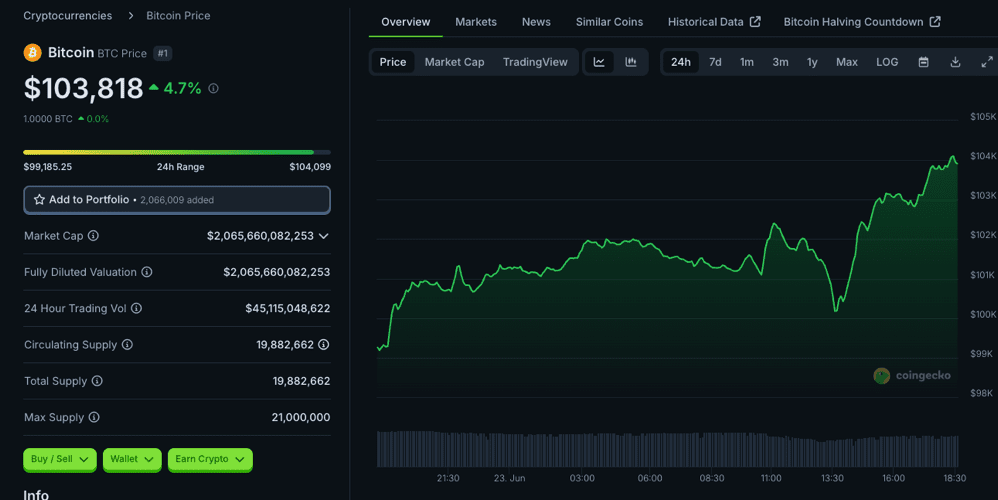
Task: Set chart range to 24h
Action: click(680, 62)
